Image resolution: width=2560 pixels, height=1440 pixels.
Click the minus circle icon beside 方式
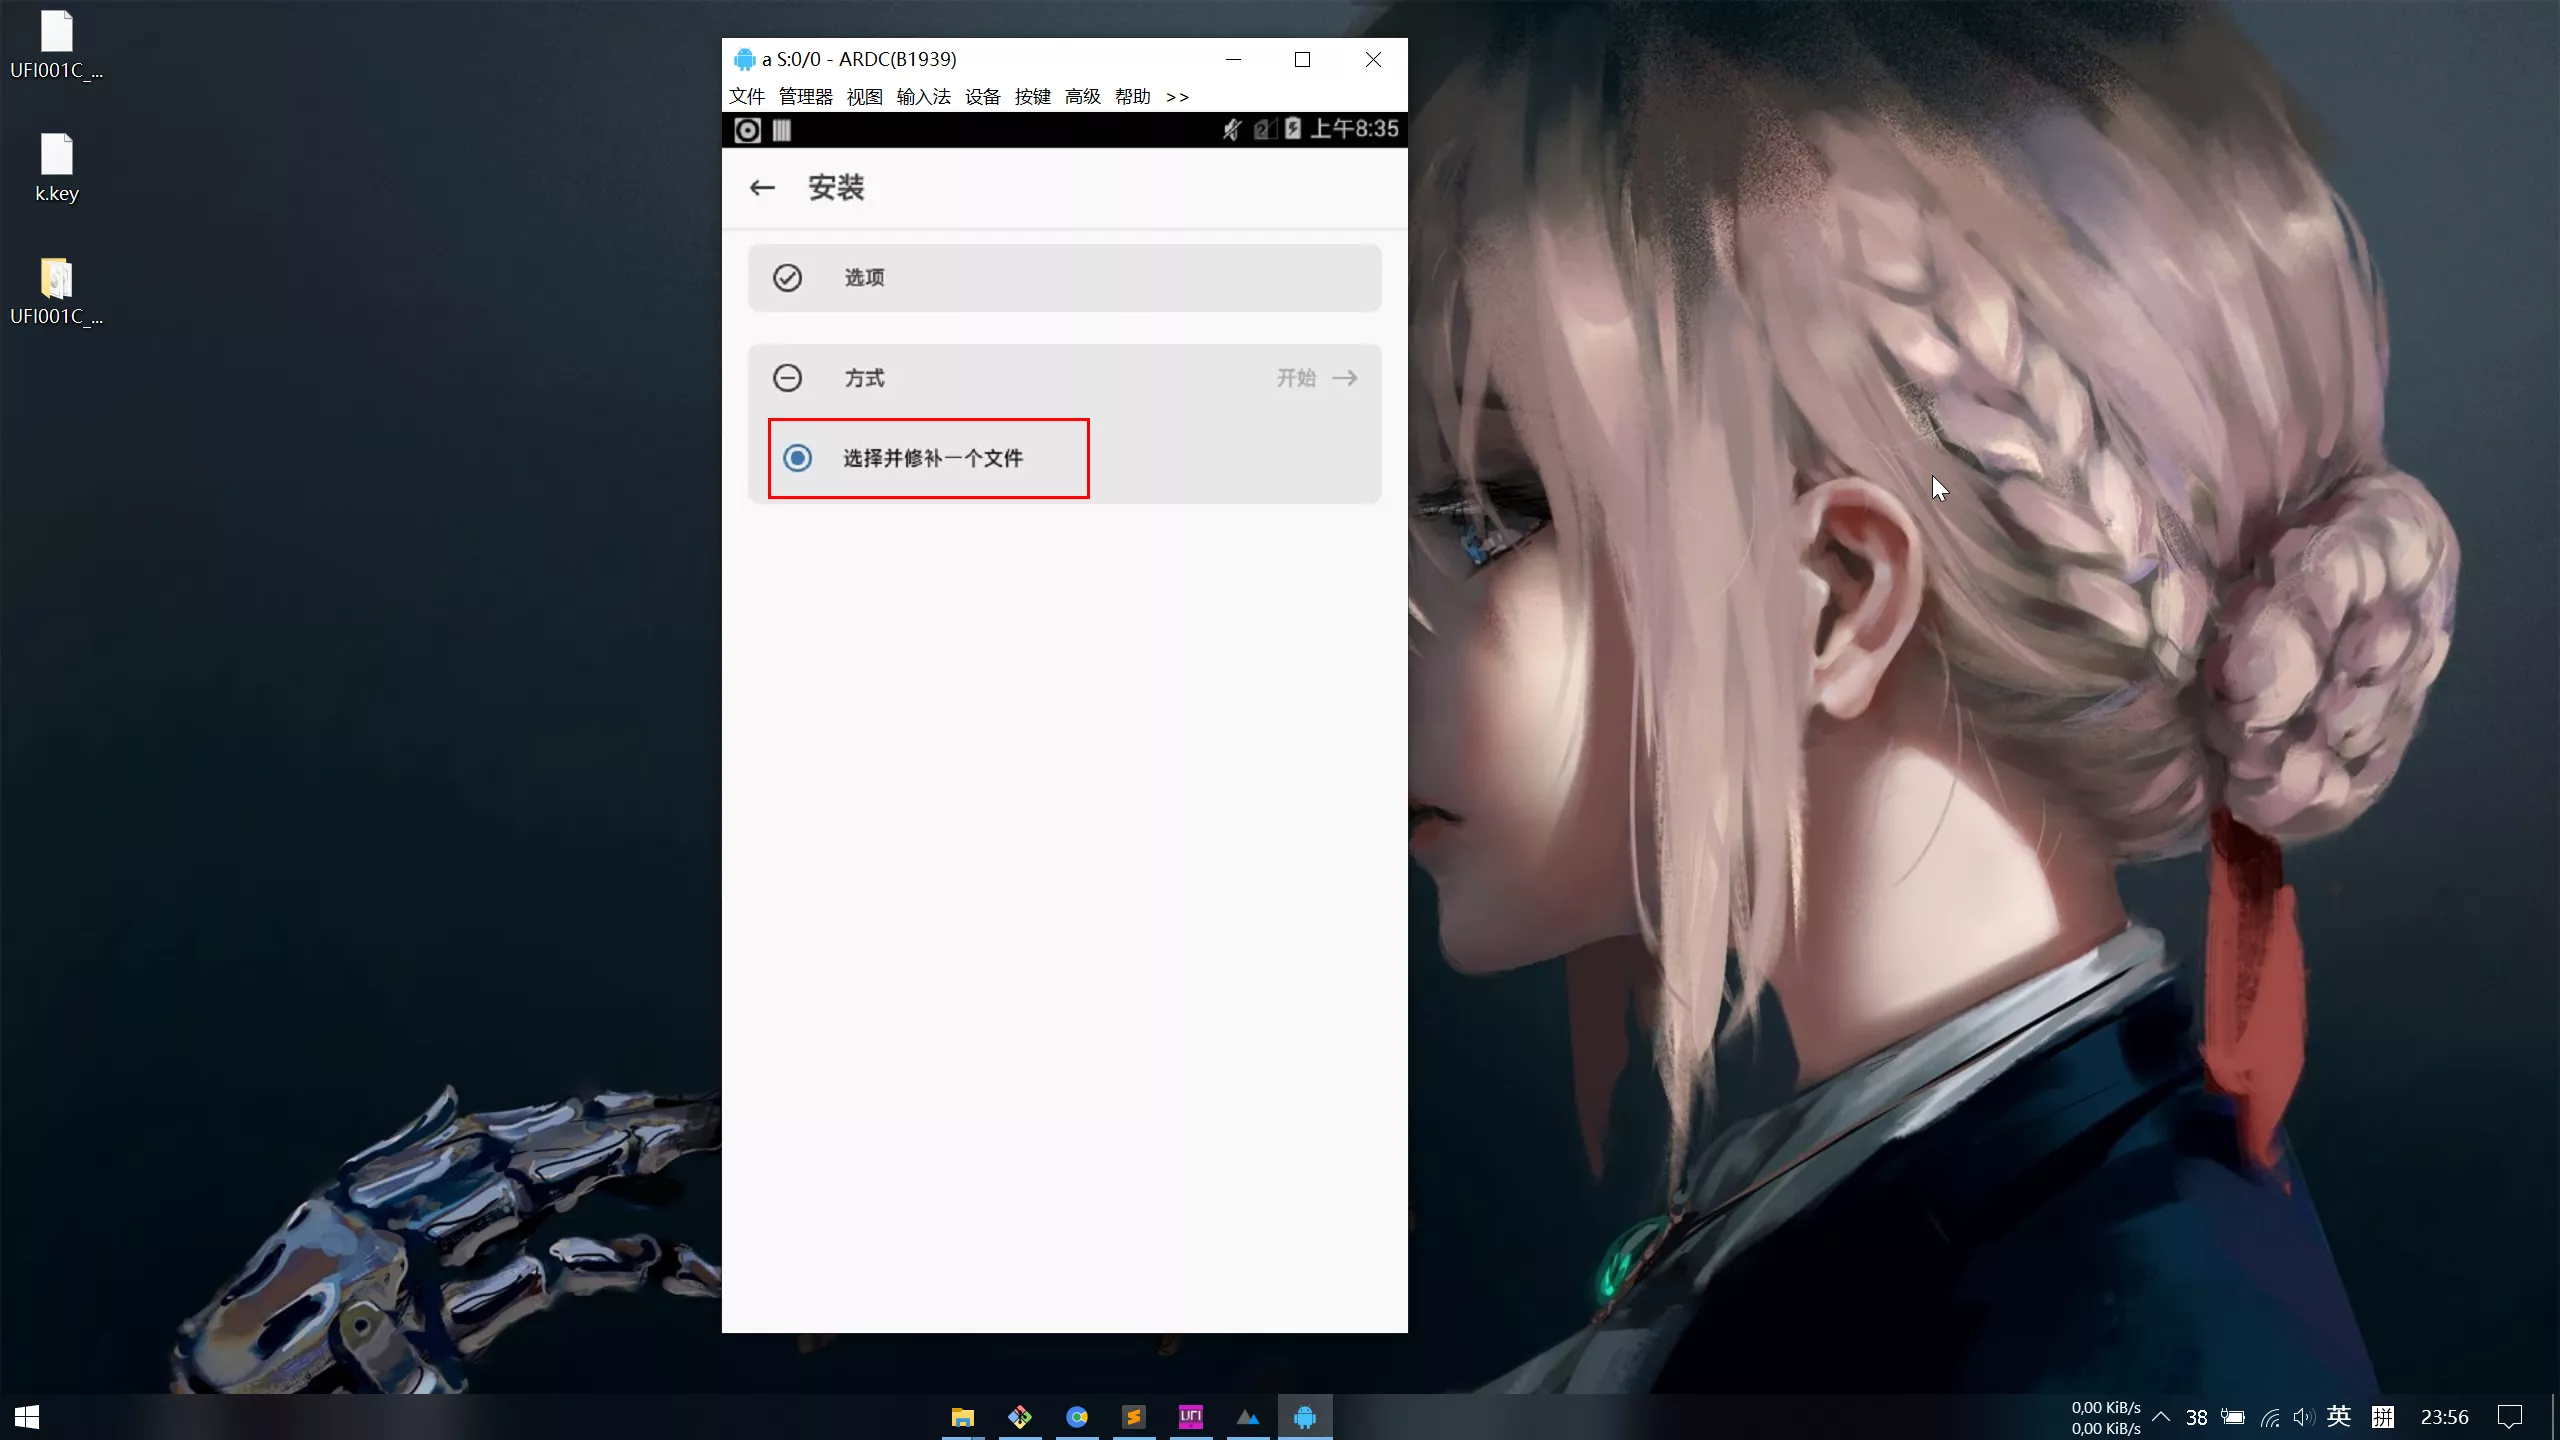tap(787, 378)
